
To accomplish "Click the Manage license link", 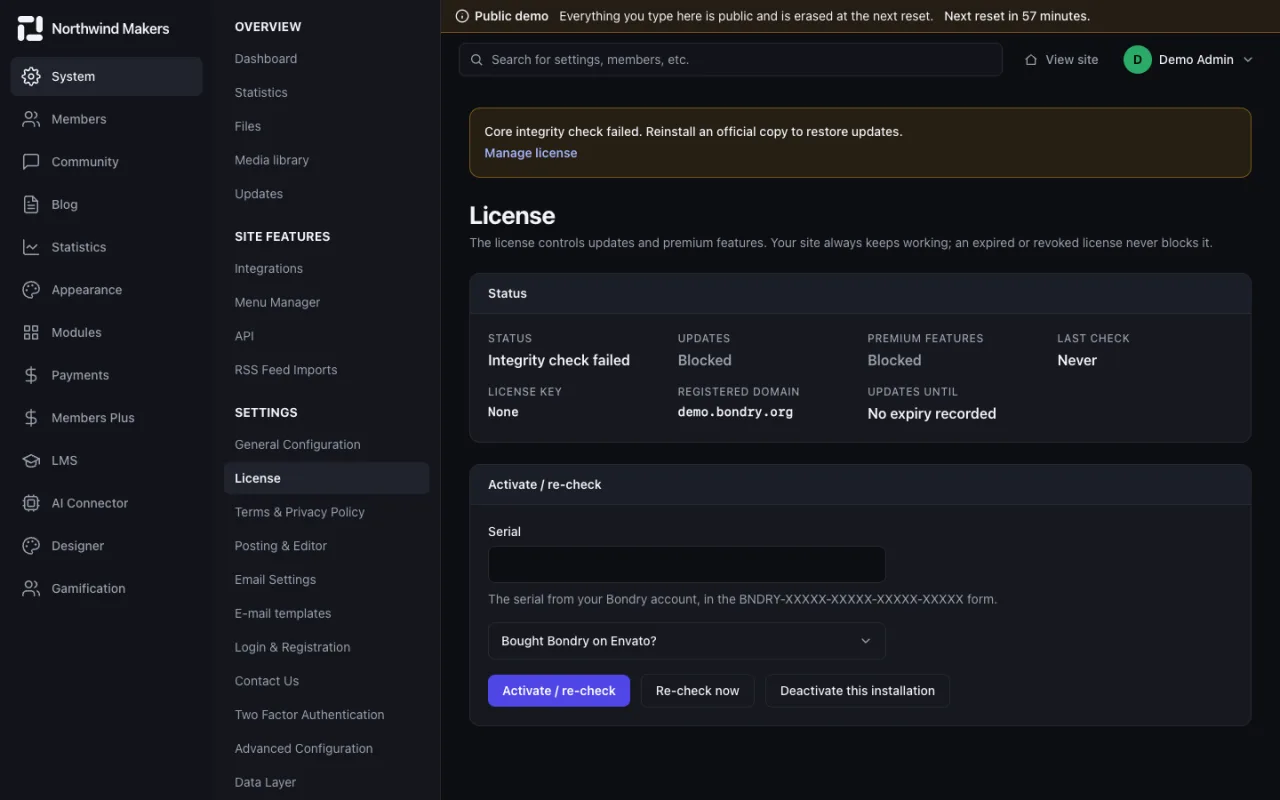I will [531, 153].
